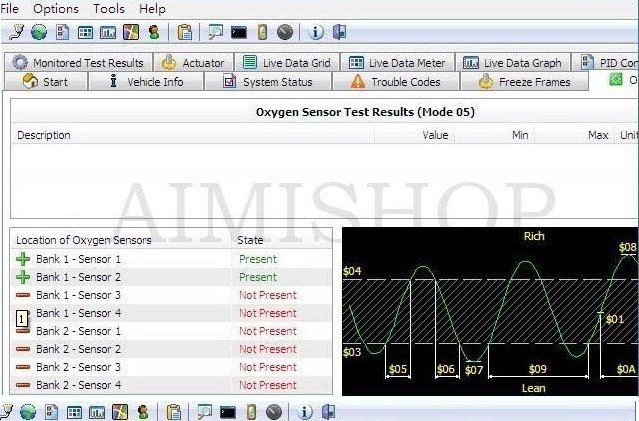639x421 pixels.
Task: Click the oxygen sensor waveform diagram
Action: tap(490, 311)
